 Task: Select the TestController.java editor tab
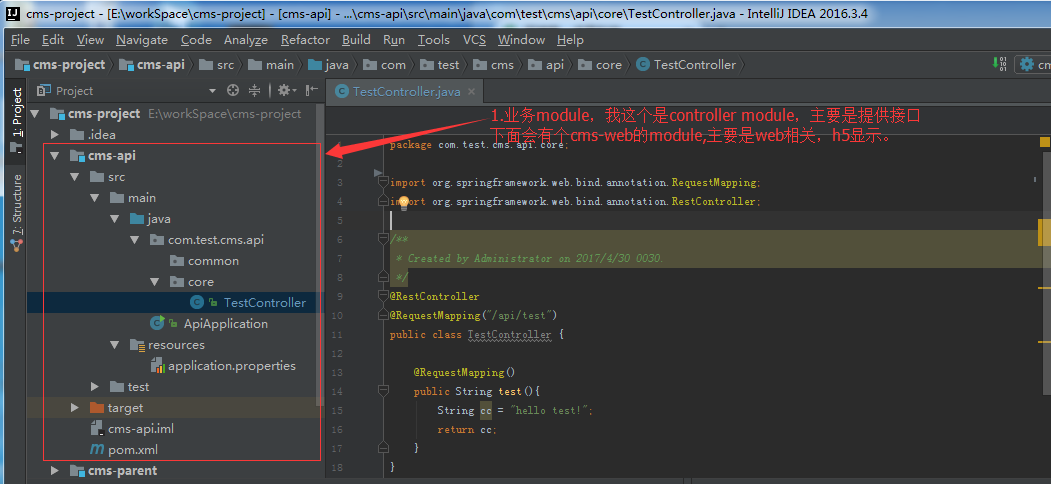coord(406,92)
